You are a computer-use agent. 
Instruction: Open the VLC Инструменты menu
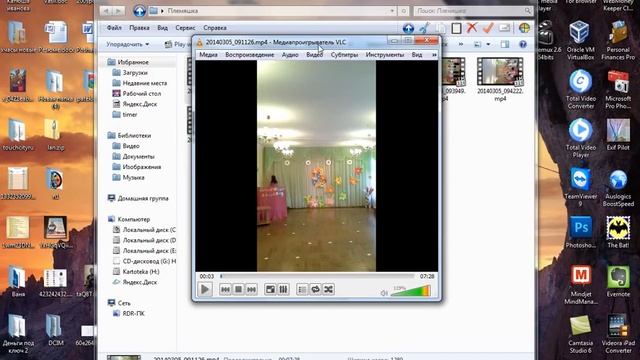point(384,55)
